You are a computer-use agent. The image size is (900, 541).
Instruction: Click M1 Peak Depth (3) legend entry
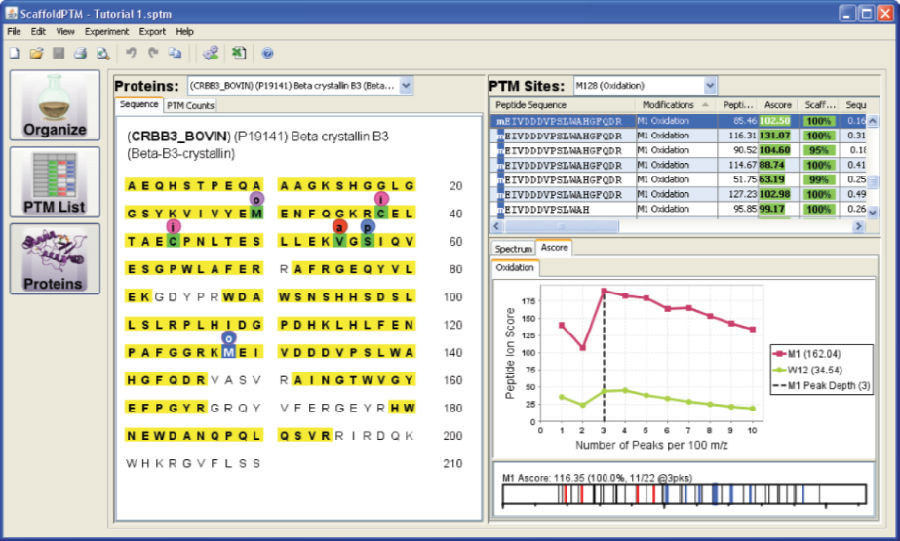tap(821, 386)
